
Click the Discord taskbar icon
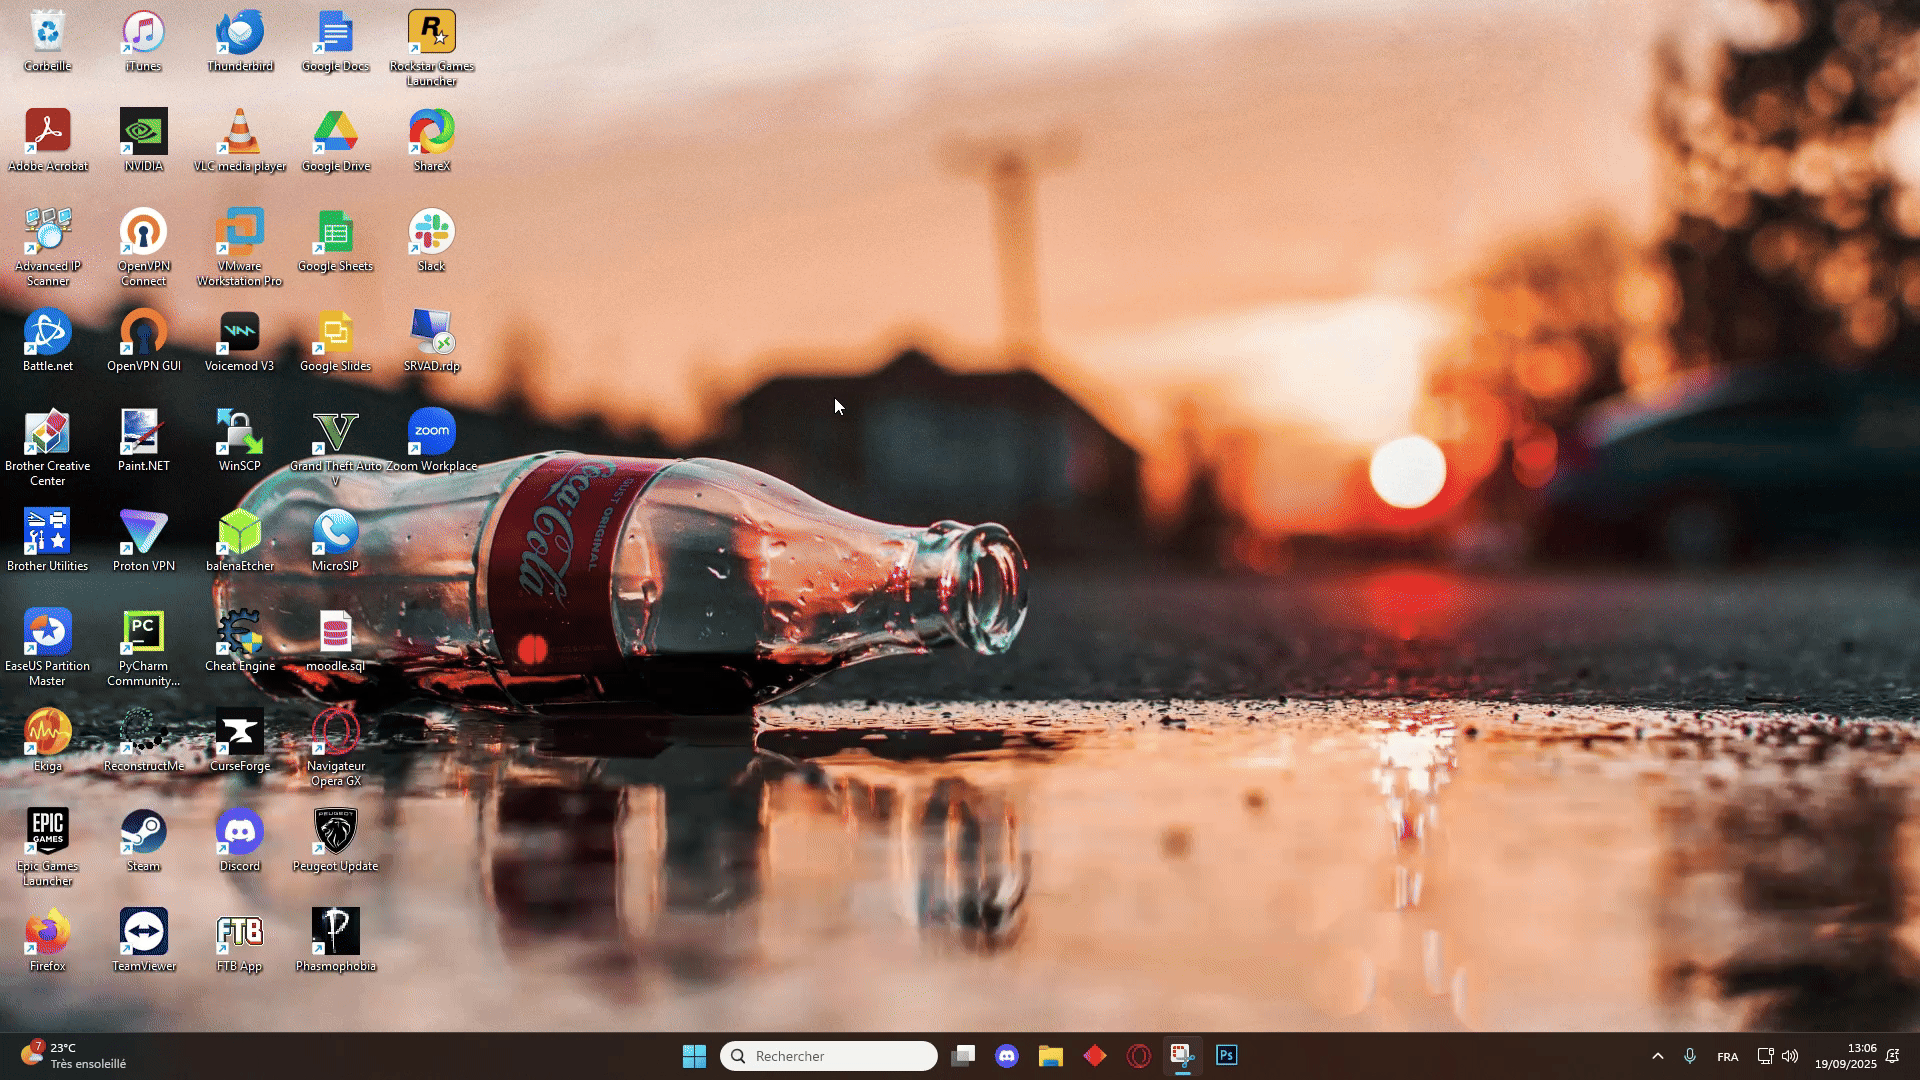[1007, 1056]
